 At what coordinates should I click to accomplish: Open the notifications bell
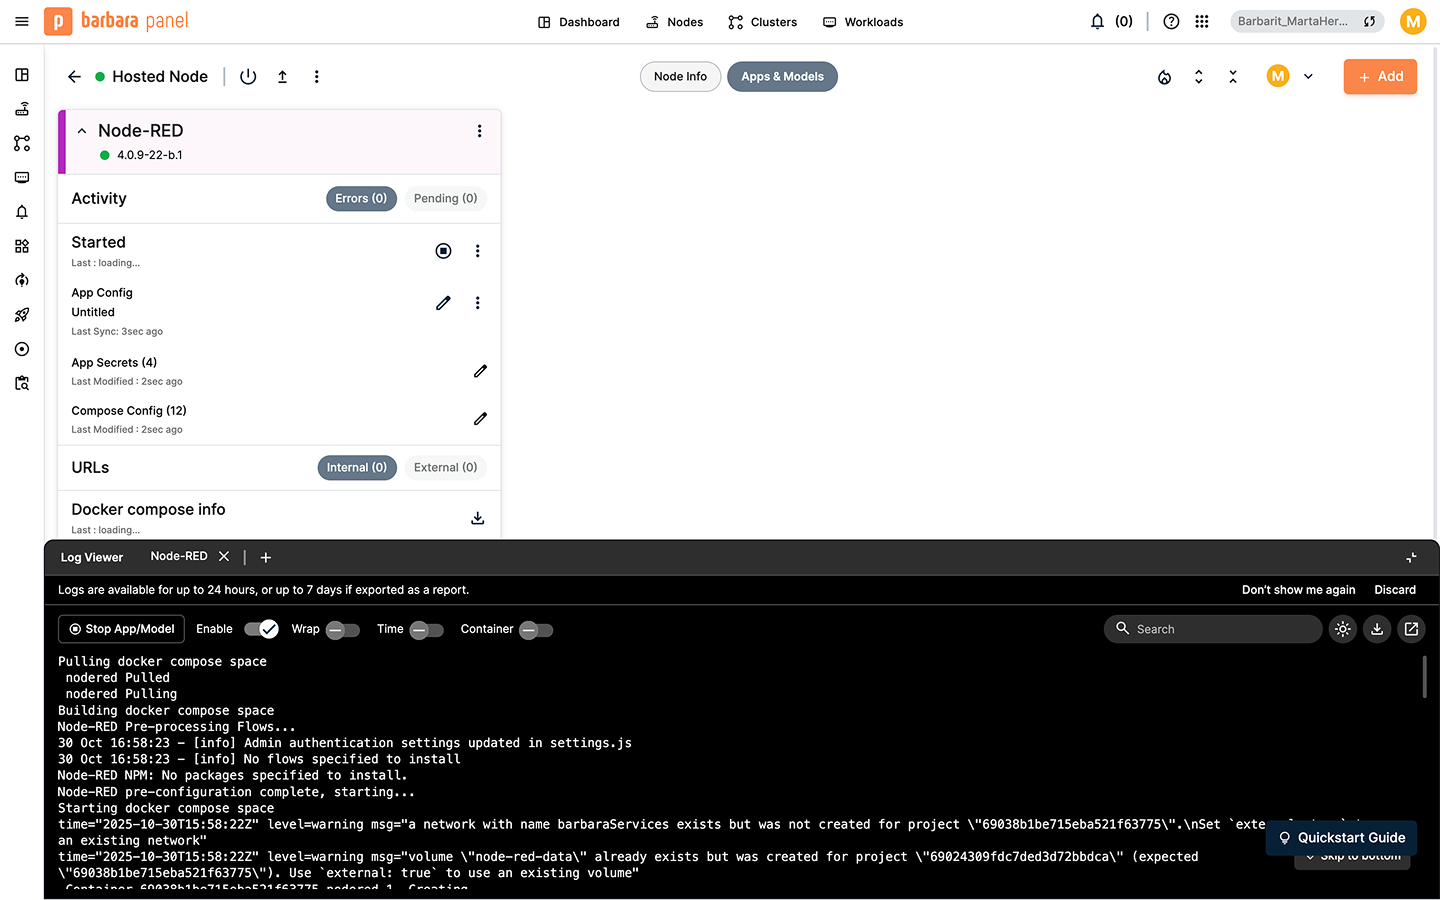1097,22
